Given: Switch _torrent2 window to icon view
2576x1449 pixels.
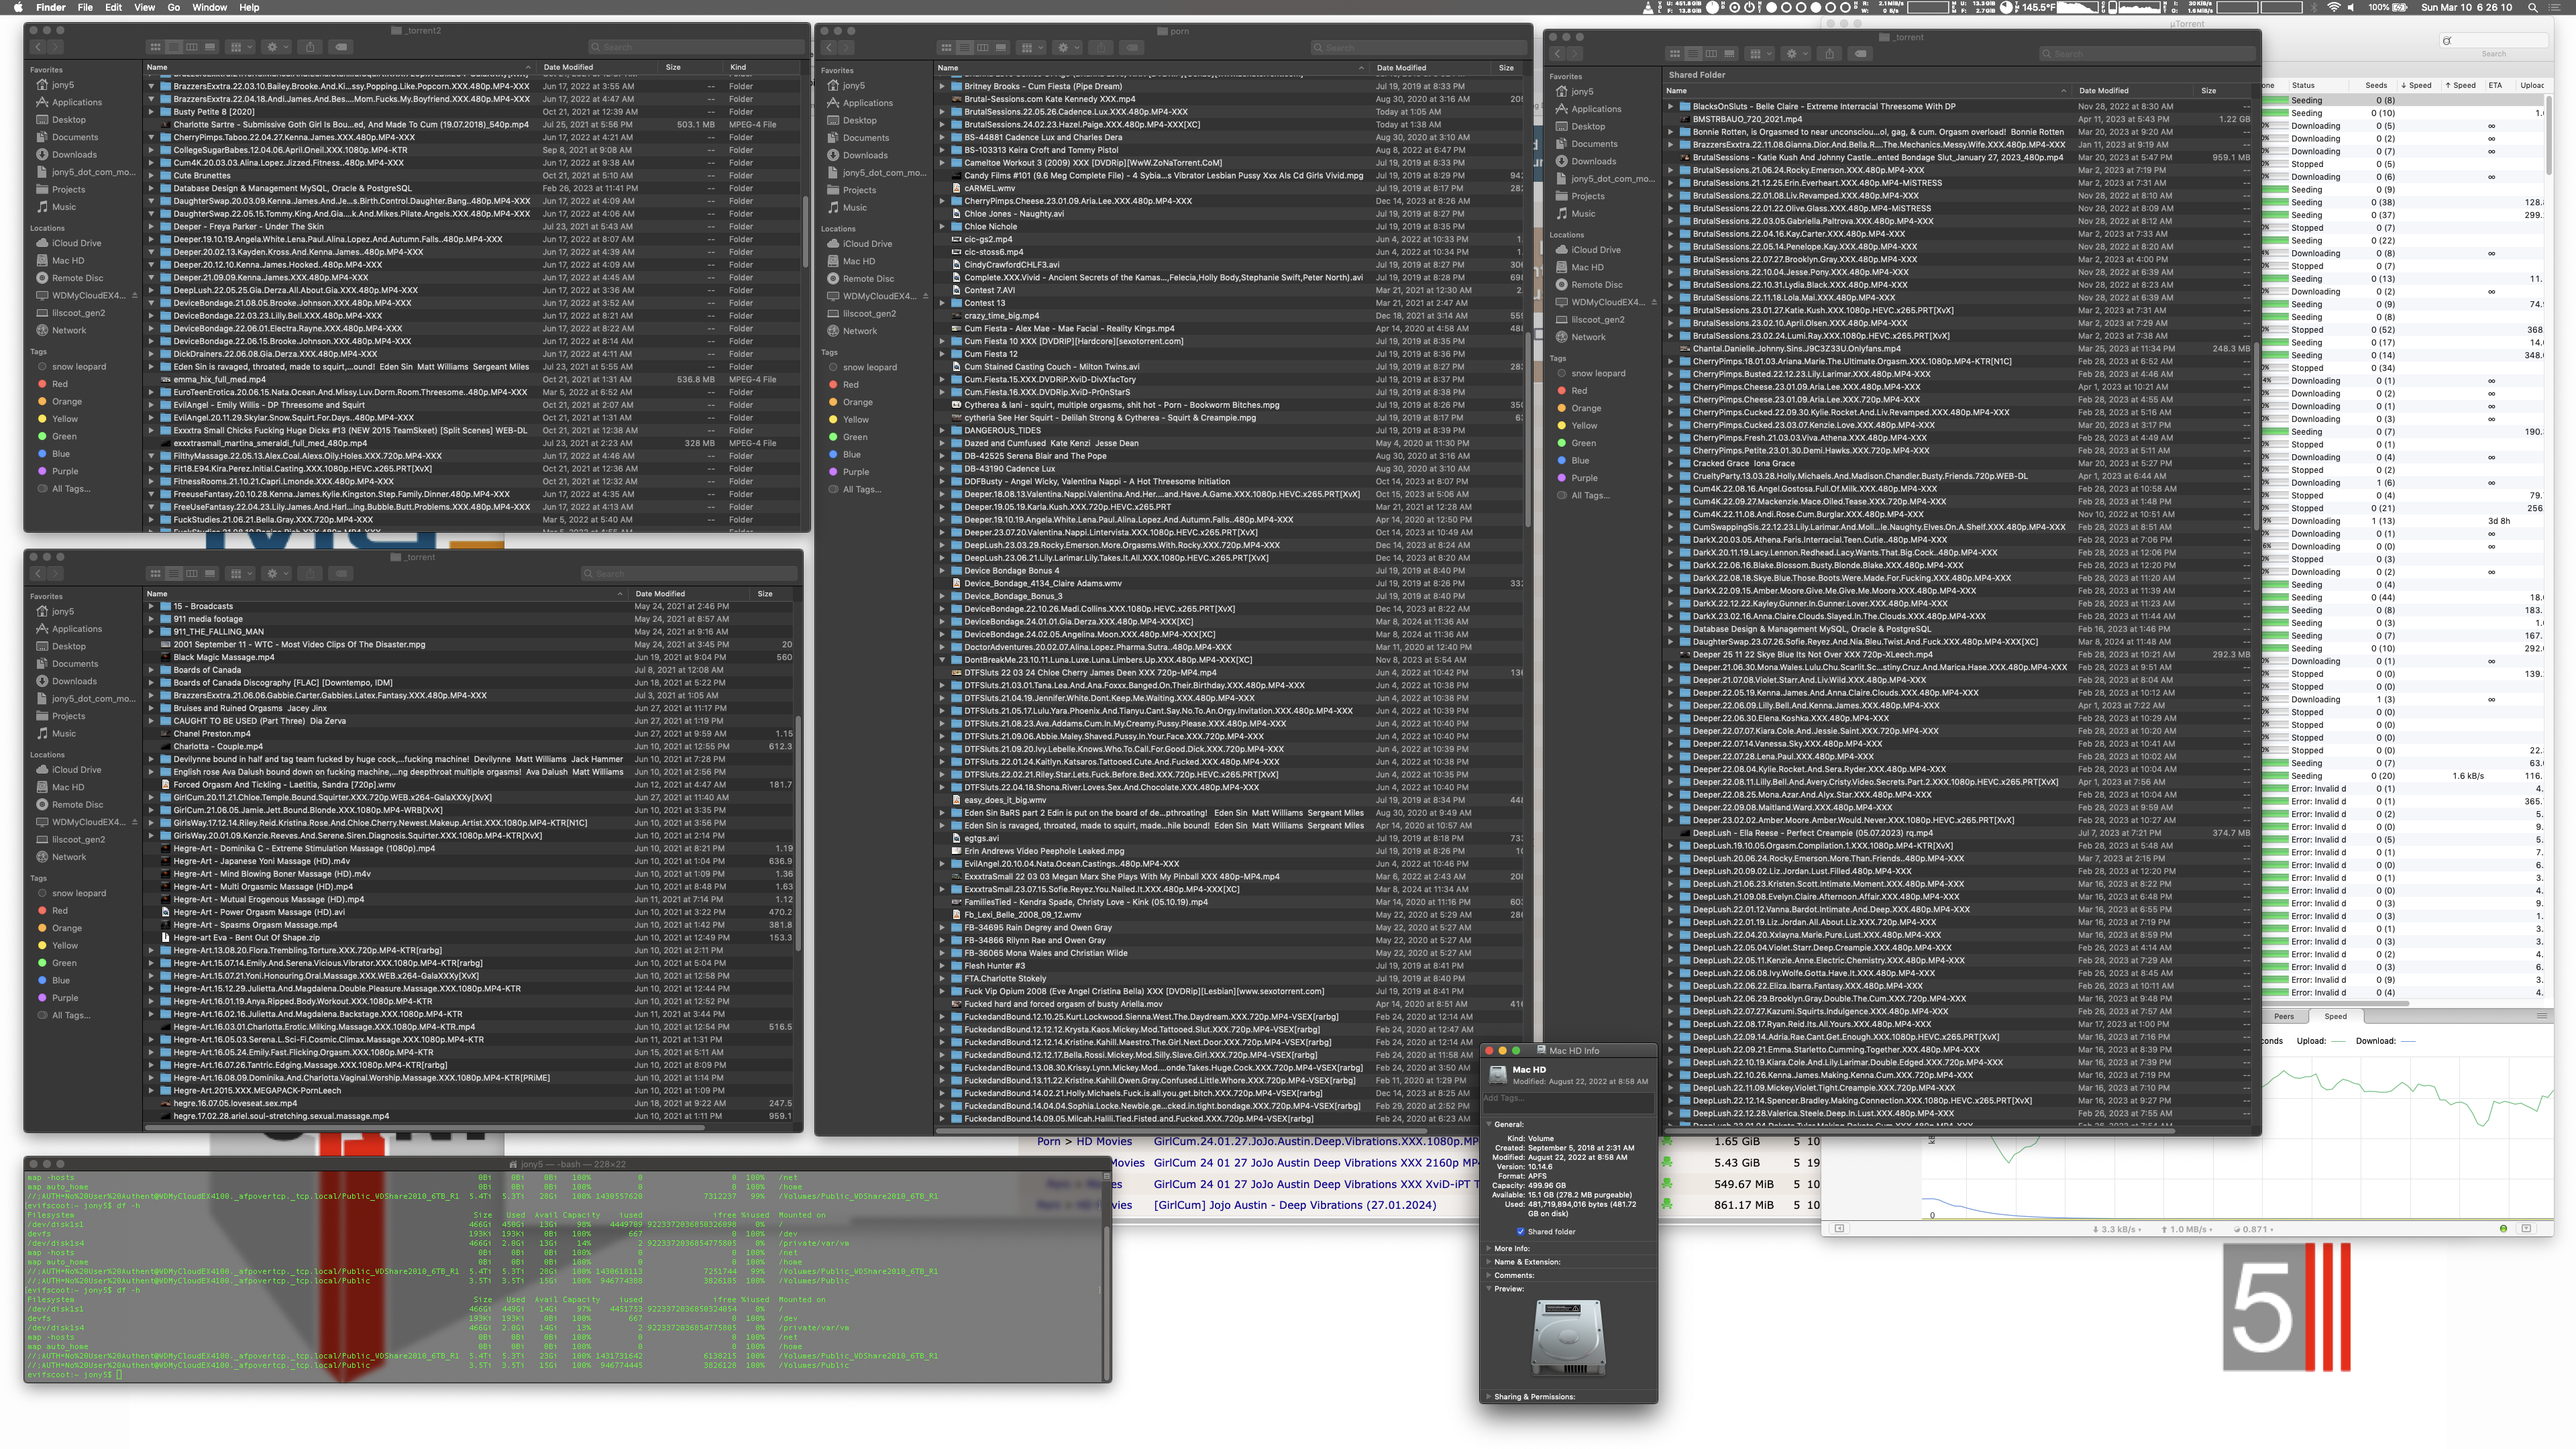Looking at the screenshot, I should pos(155,47).
